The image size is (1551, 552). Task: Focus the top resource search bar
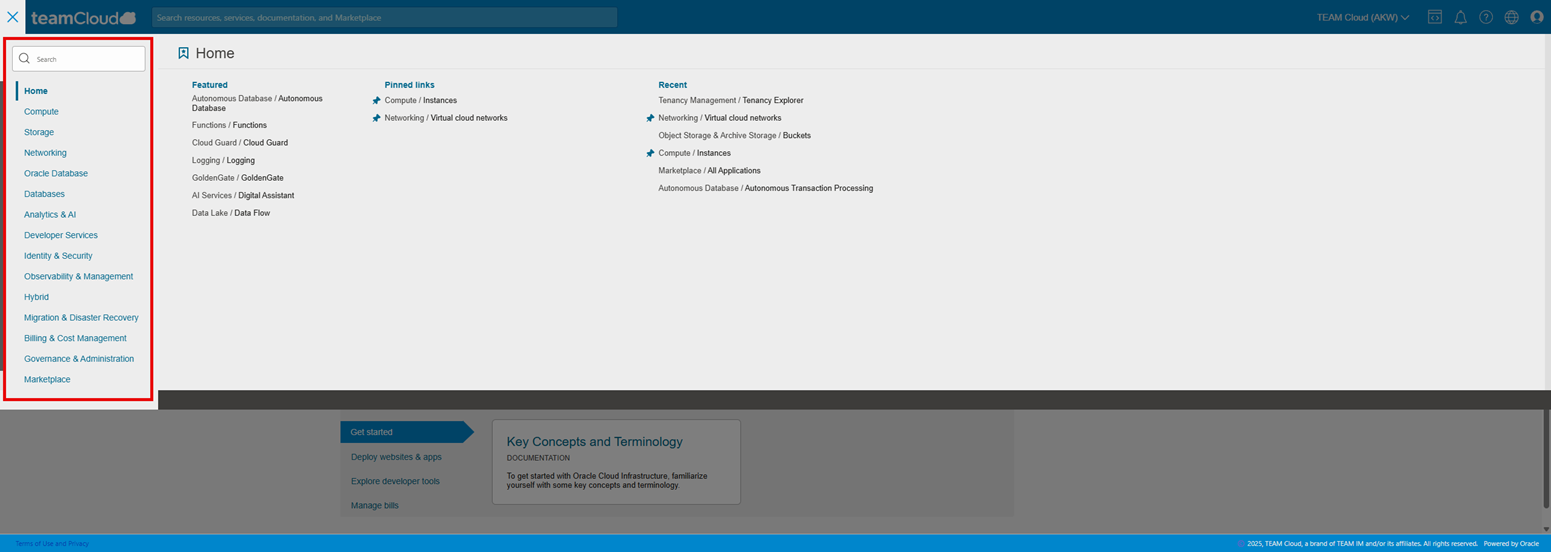coord(384,17)
